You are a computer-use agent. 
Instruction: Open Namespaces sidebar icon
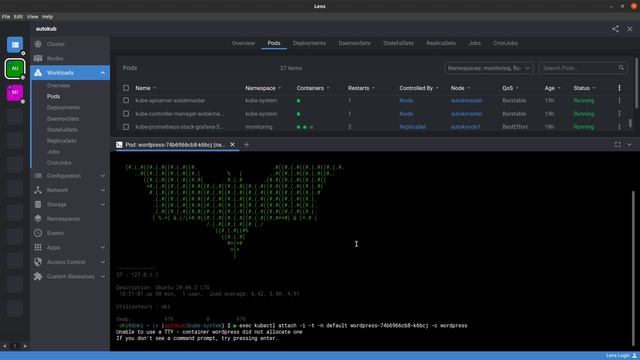click(38, 219)
